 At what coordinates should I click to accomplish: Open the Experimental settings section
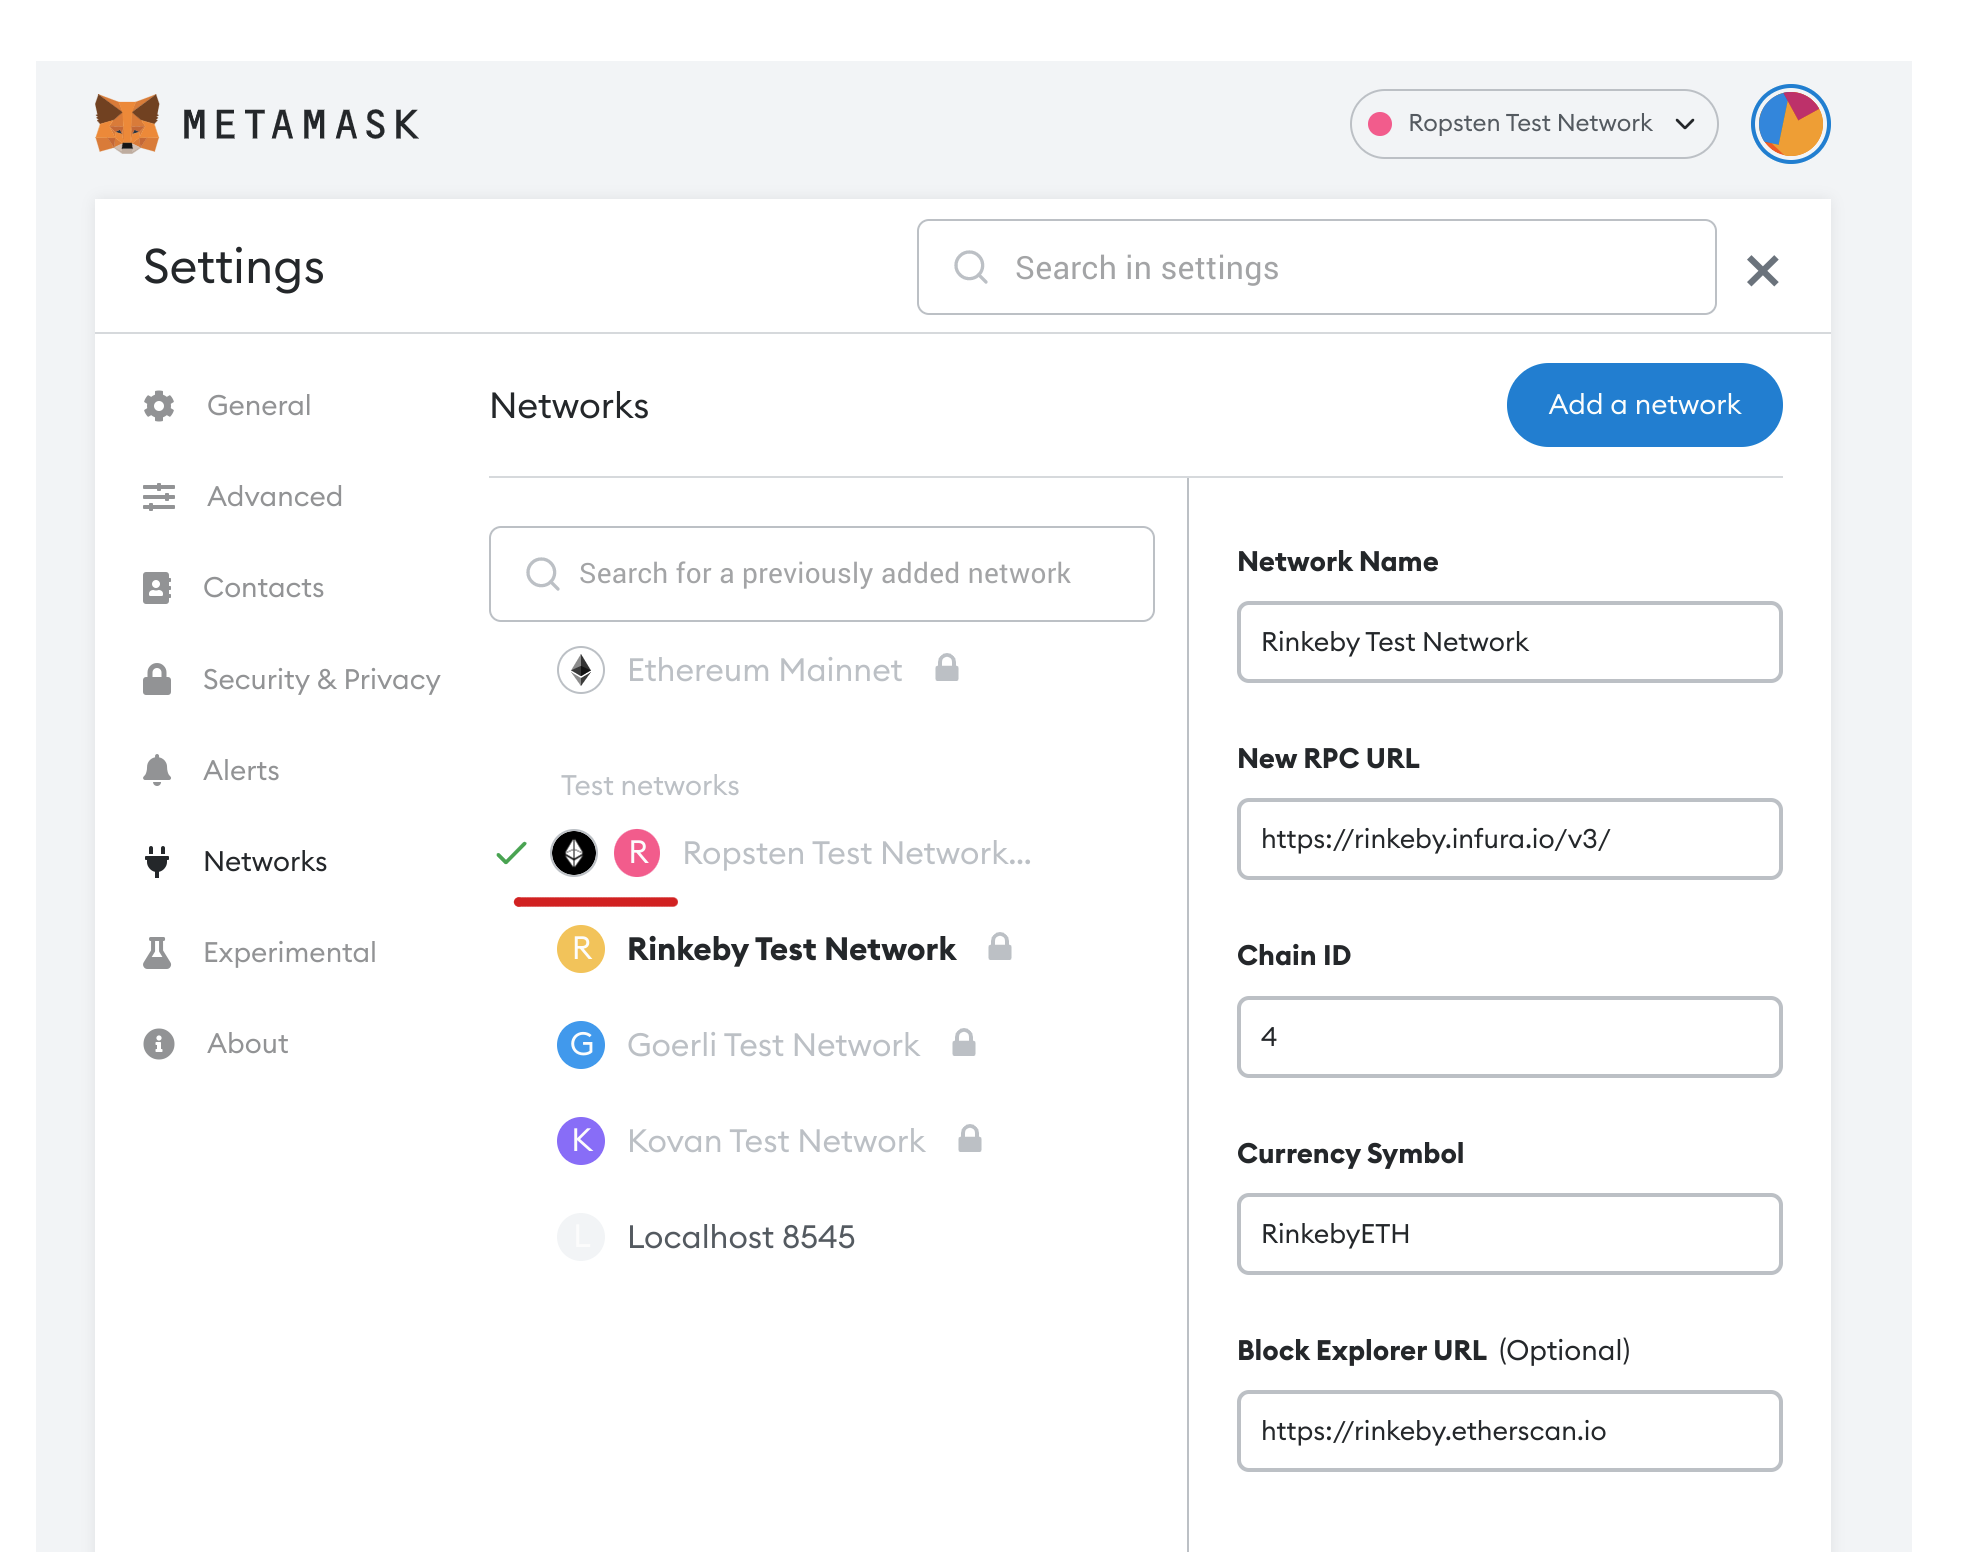[x=289, y=952]
